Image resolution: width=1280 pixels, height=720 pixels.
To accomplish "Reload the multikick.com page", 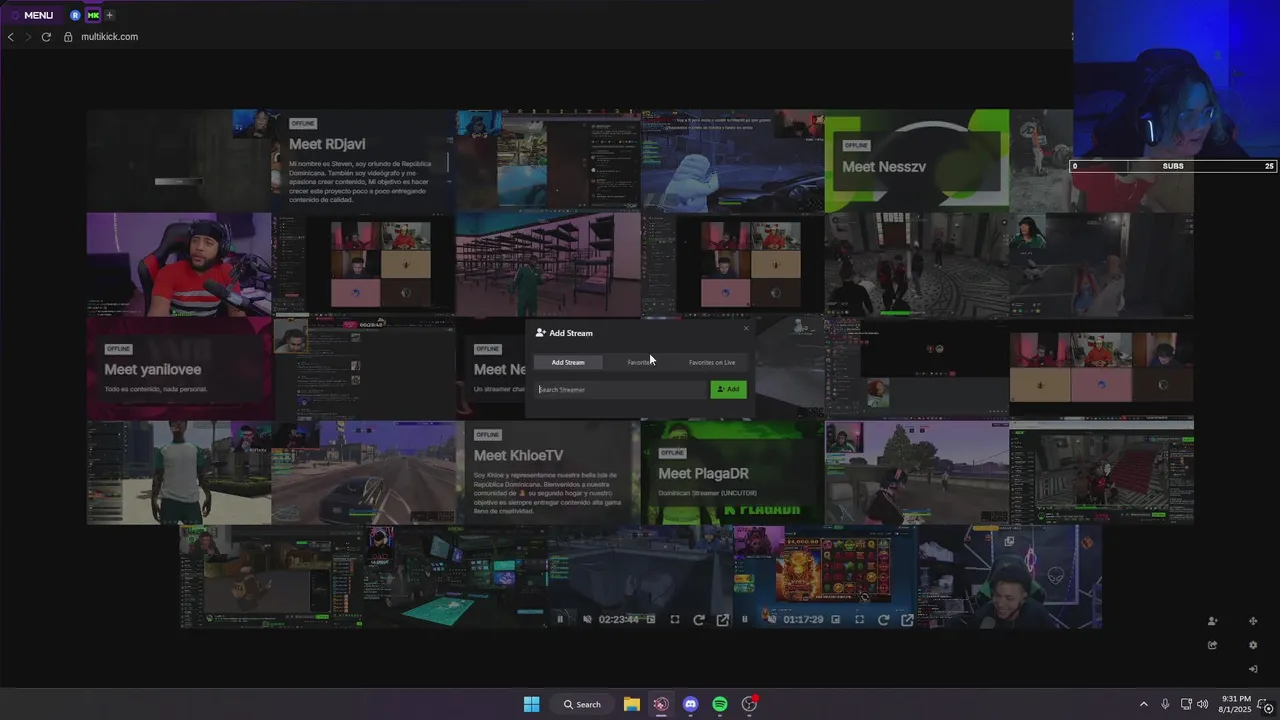I will click(46, 37).
